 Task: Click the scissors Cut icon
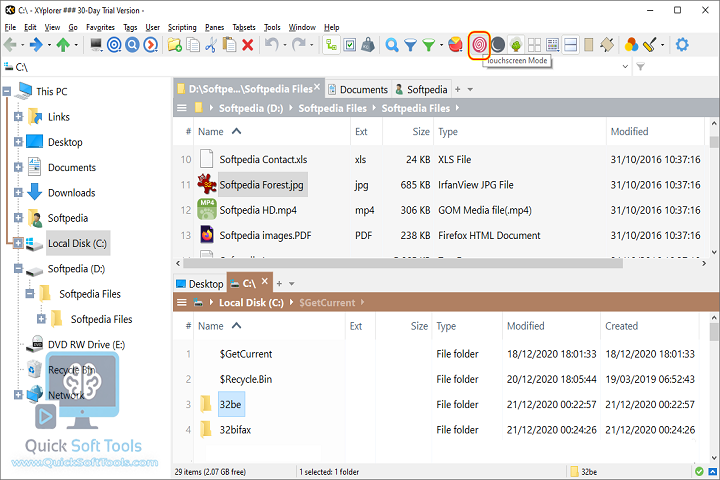[211, 45]
